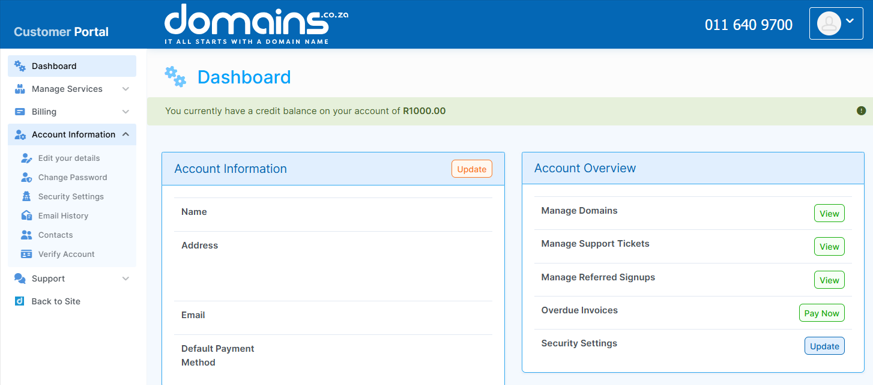Image resolution: width=873 pixels, height=385 pixels.
Task: Click View for Manage Domains
Action: pos(829,214)
